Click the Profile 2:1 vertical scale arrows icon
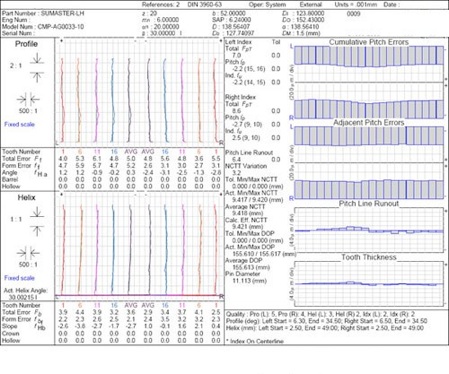The height and width of the screenshot is (374, 449). point(37,68)
